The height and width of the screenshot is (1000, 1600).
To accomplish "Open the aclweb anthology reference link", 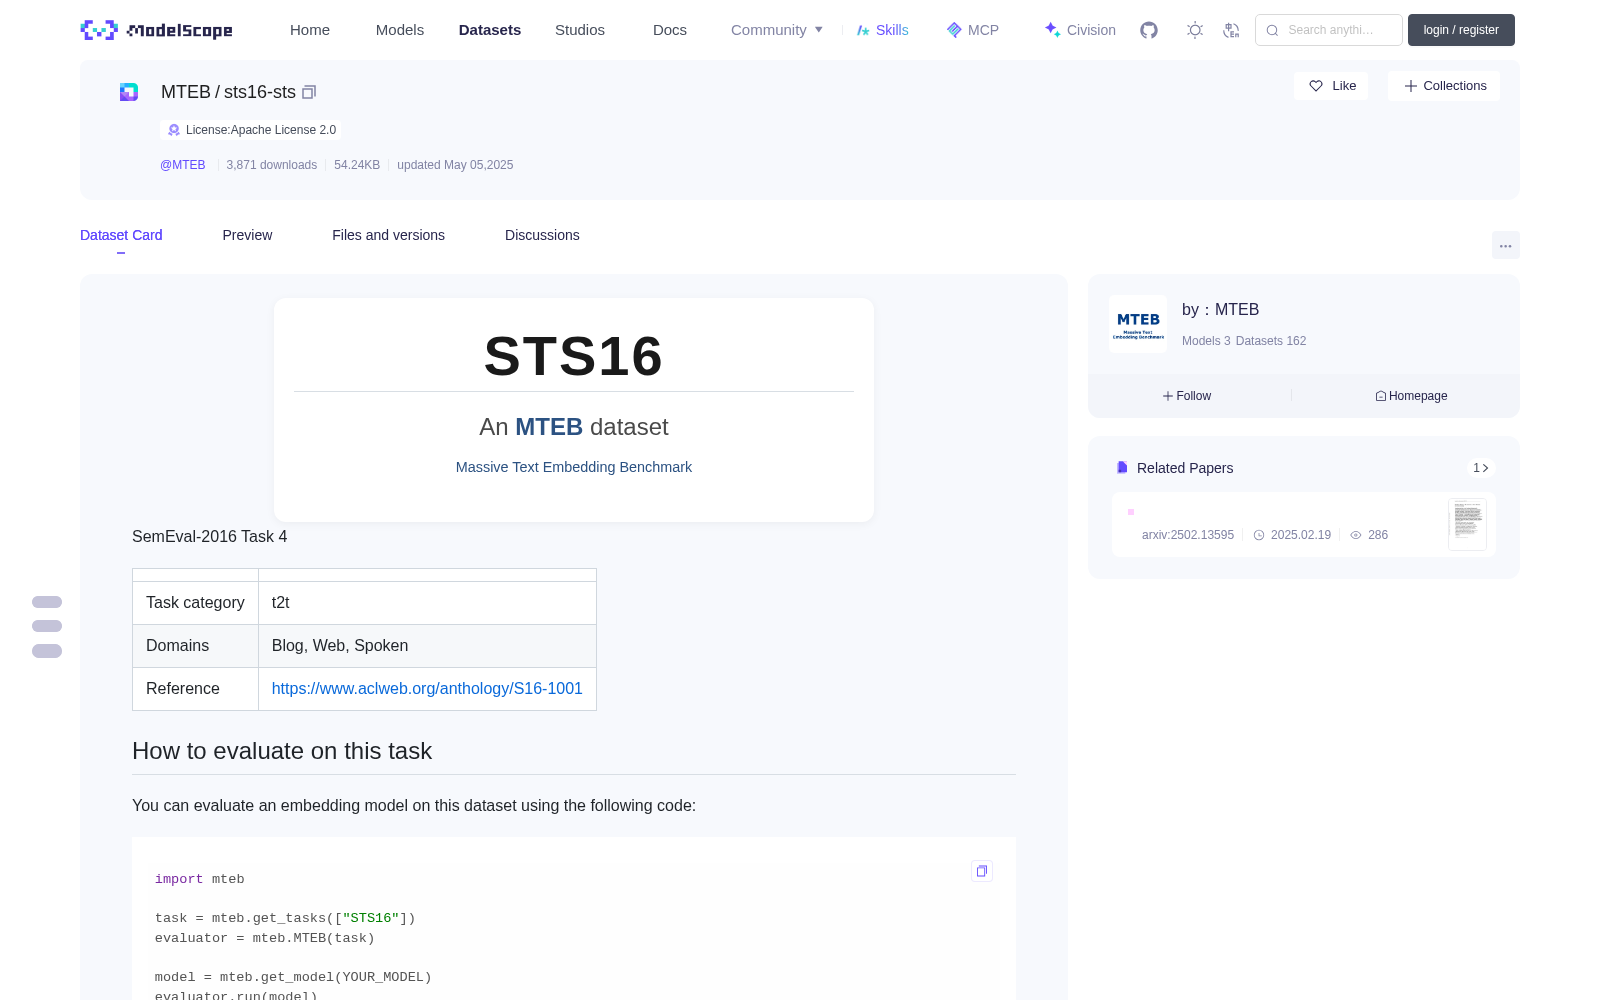I will coord(427,688).
